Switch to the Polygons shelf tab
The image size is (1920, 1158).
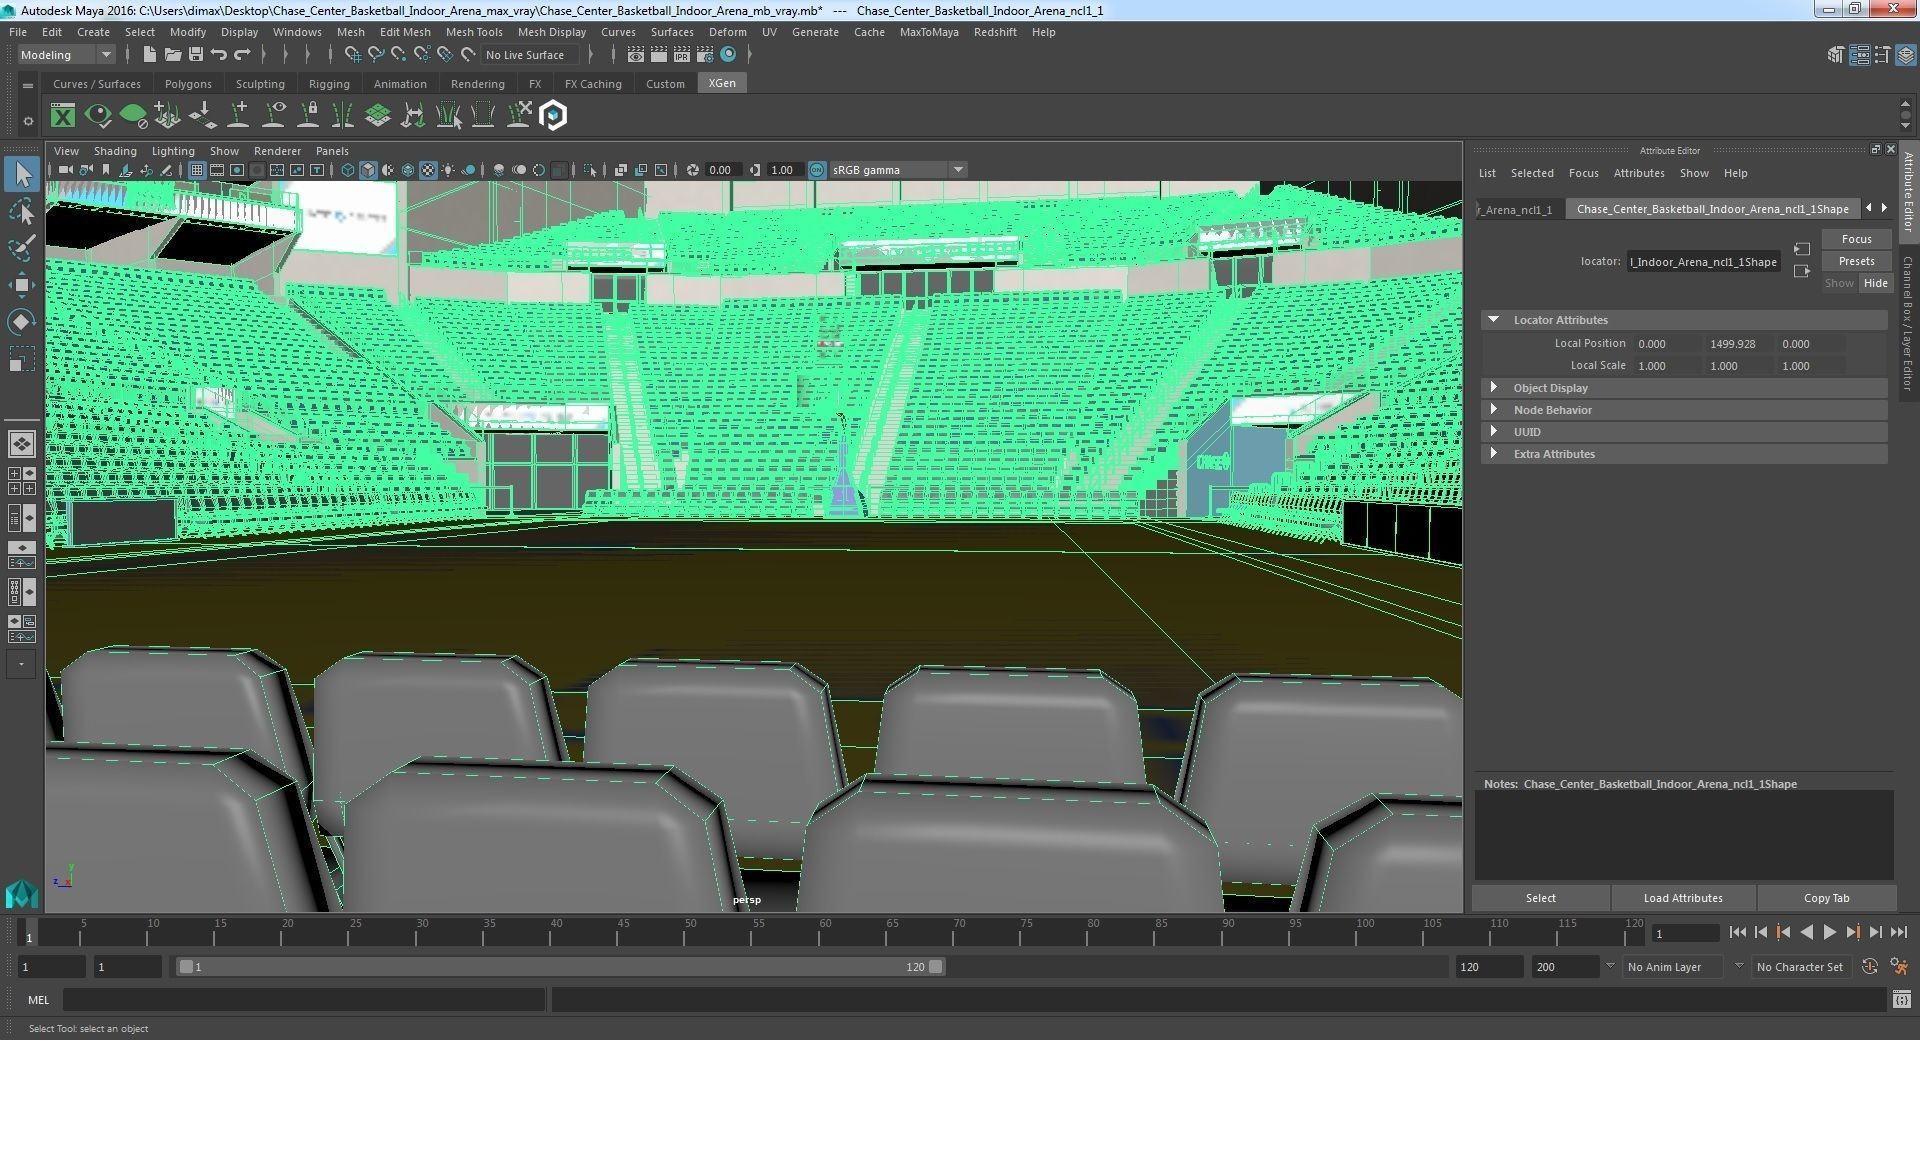point(188,84)
